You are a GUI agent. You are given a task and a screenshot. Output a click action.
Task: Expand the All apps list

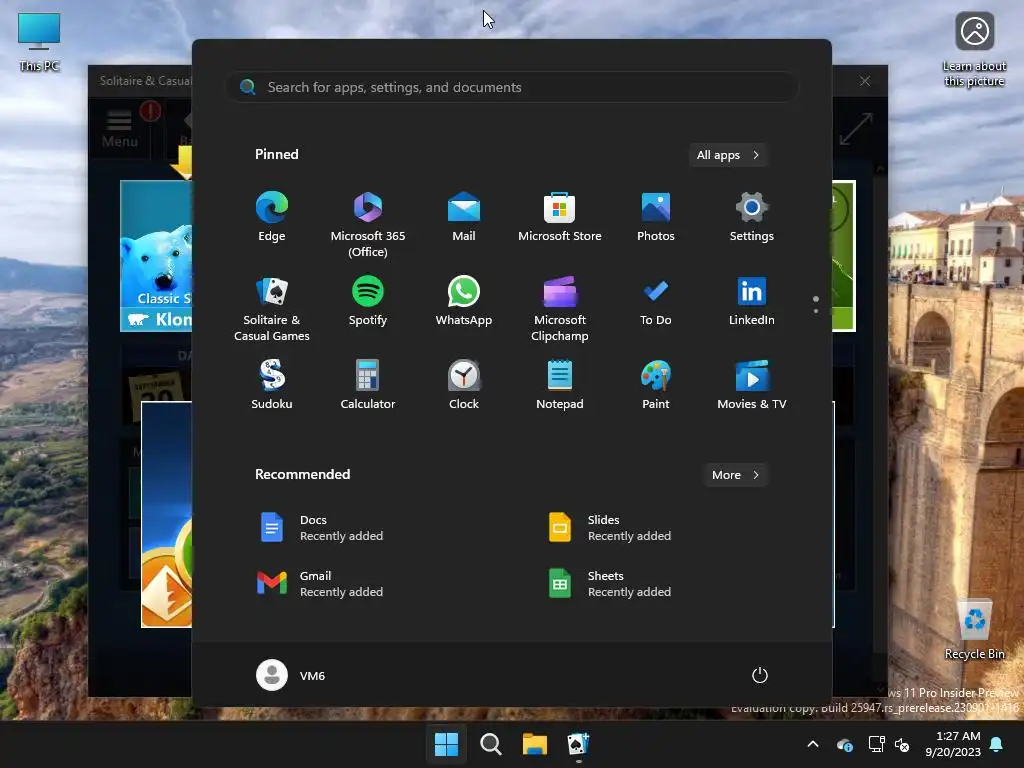click(728, 155)
